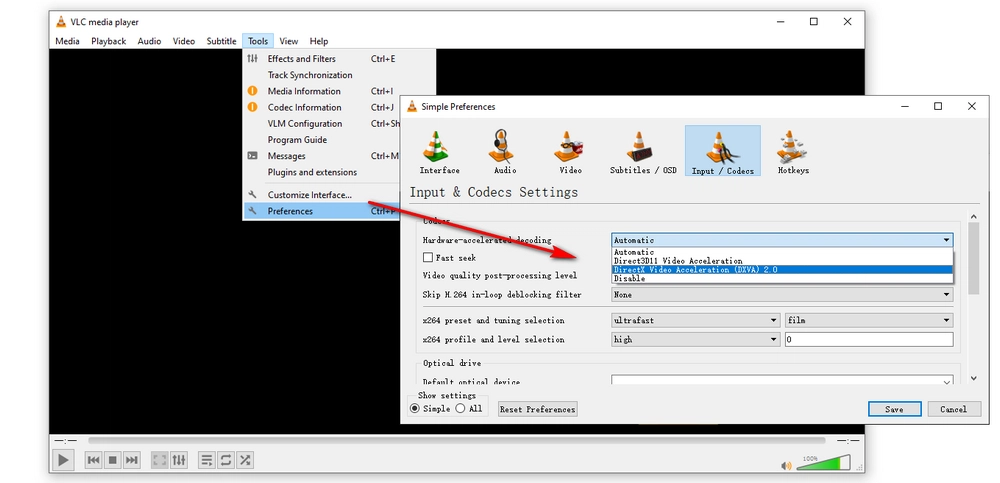The image size is (1000, 483).
Task: Toggle the loop mode button
Action: pyautogui.click(x=226, y=459)
